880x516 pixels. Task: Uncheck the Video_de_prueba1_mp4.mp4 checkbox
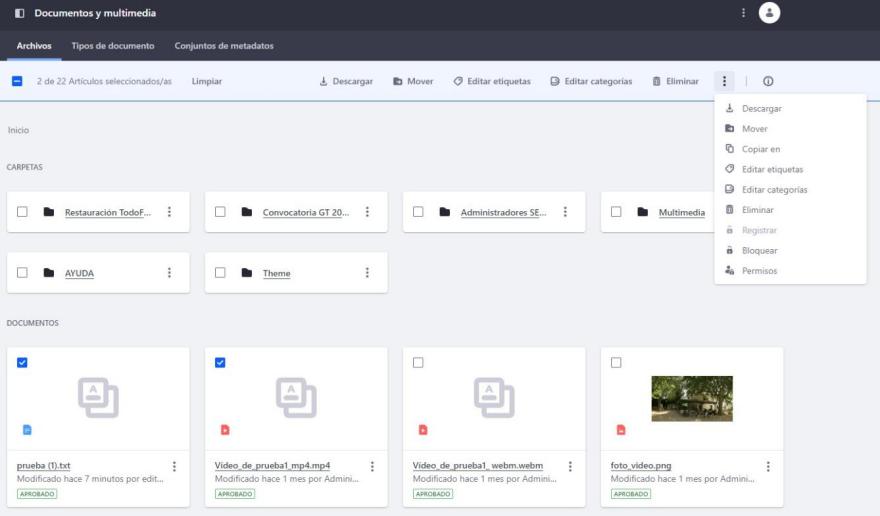pos(220,363)
